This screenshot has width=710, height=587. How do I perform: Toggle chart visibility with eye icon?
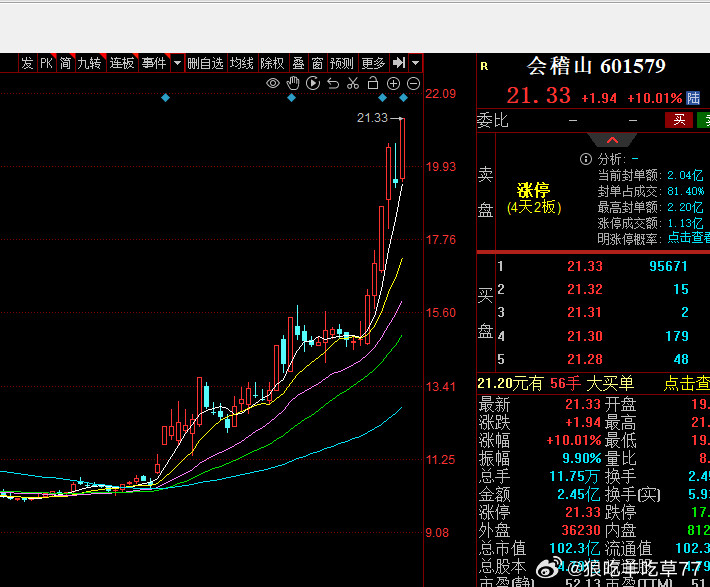[x=273, y=83]
